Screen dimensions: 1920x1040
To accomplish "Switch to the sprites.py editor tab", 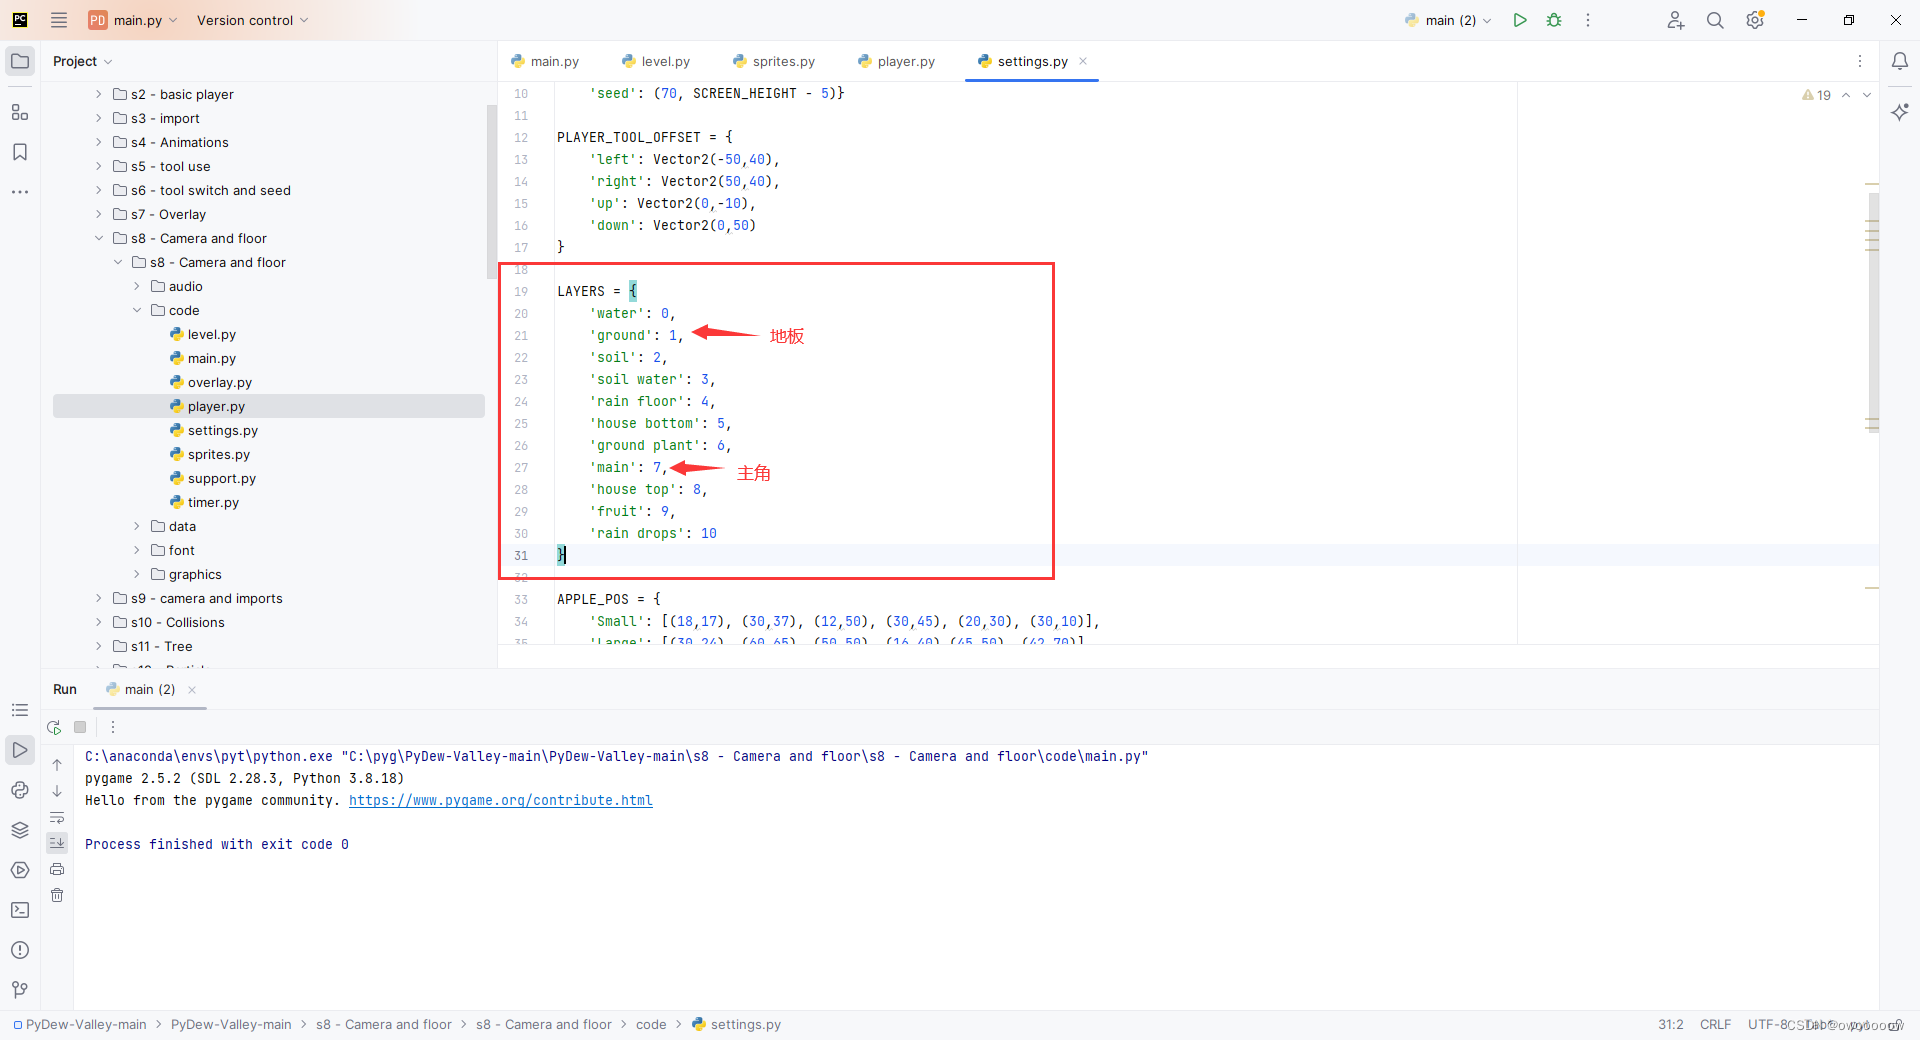I will point(774,61).
